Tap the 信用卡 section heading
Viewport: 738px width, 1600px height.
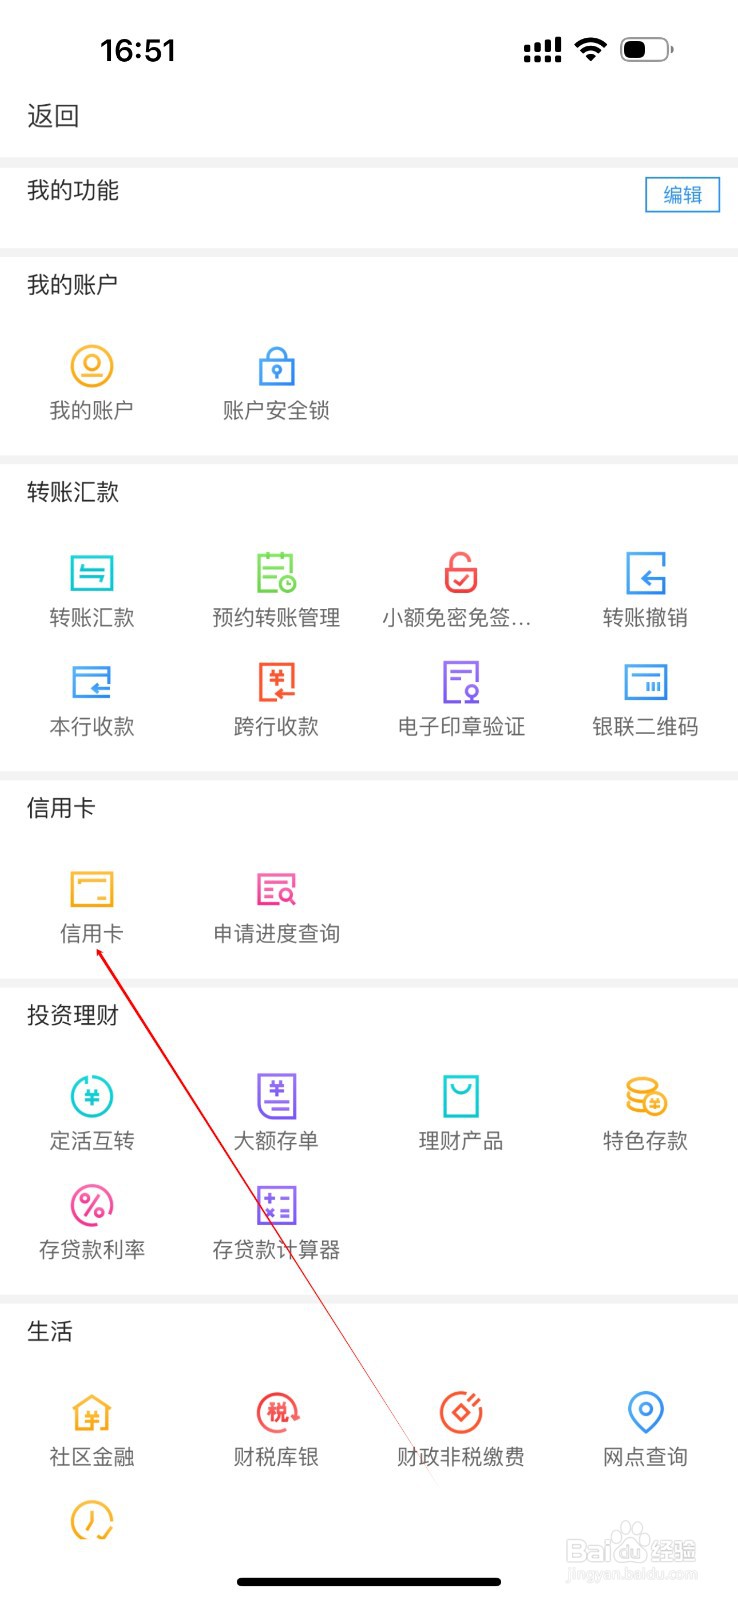tap(61, 808)
